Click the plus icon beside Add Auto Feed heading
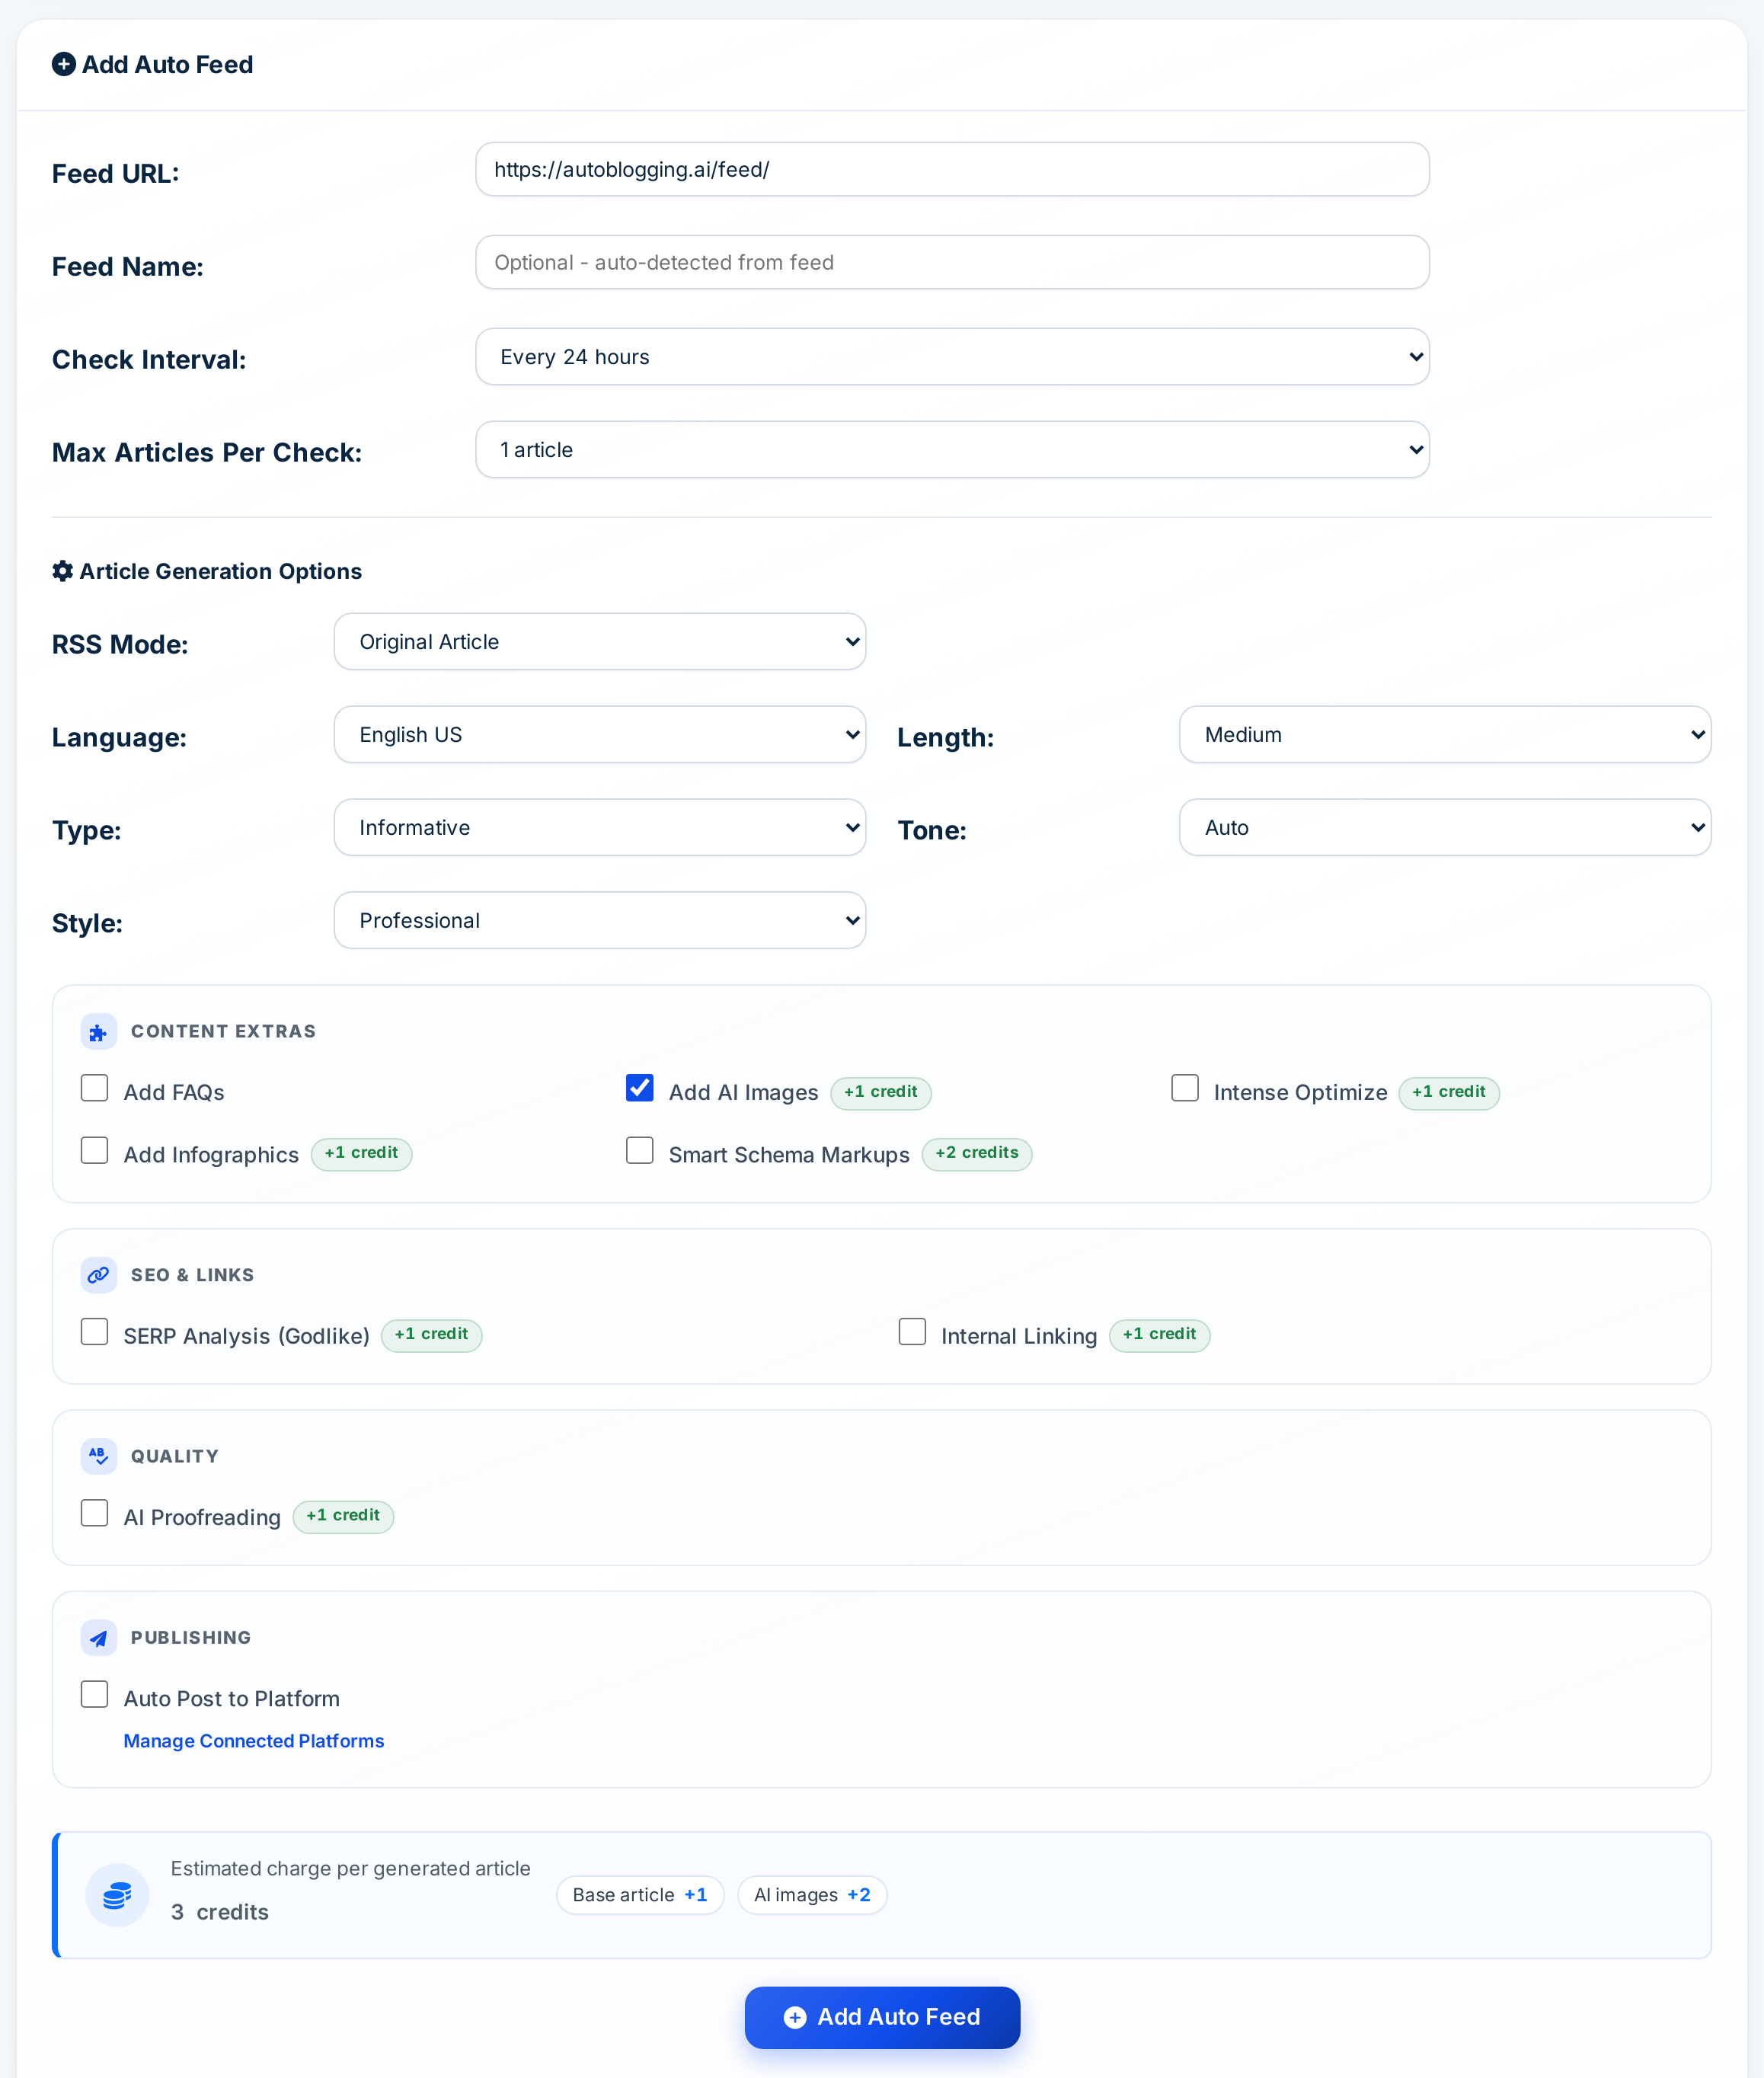Image resolution: width=1764 pixels, height=2078 pixels. point(63,64)
